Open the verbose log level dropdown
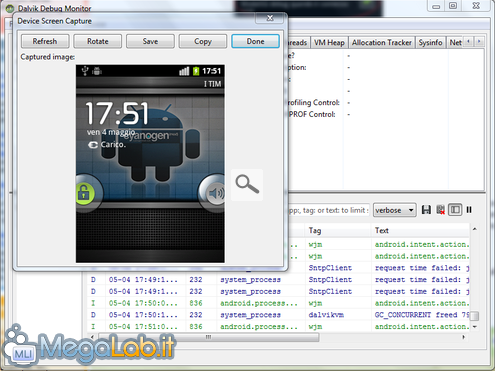495x371 pixels. point(394,210)
